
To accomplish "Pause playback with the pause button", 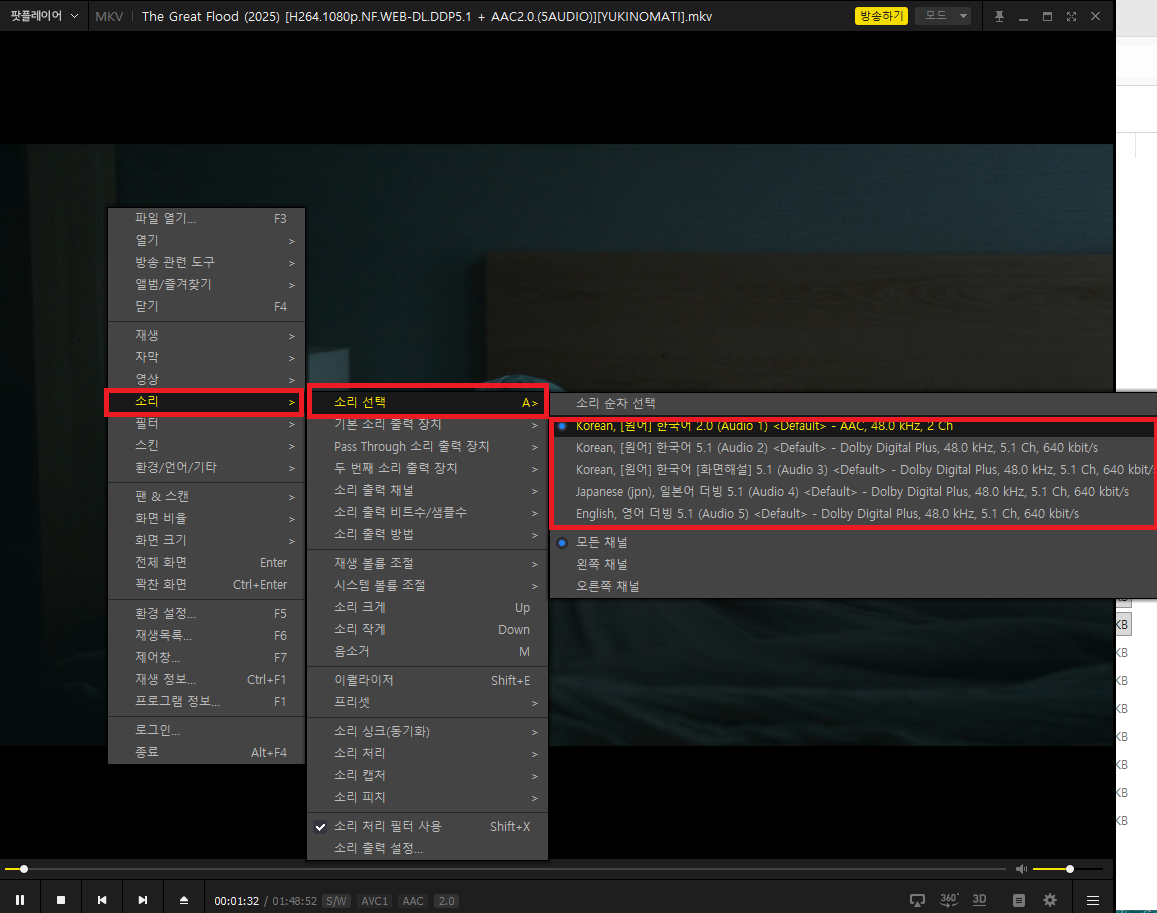I will click(x=20, y=900).
